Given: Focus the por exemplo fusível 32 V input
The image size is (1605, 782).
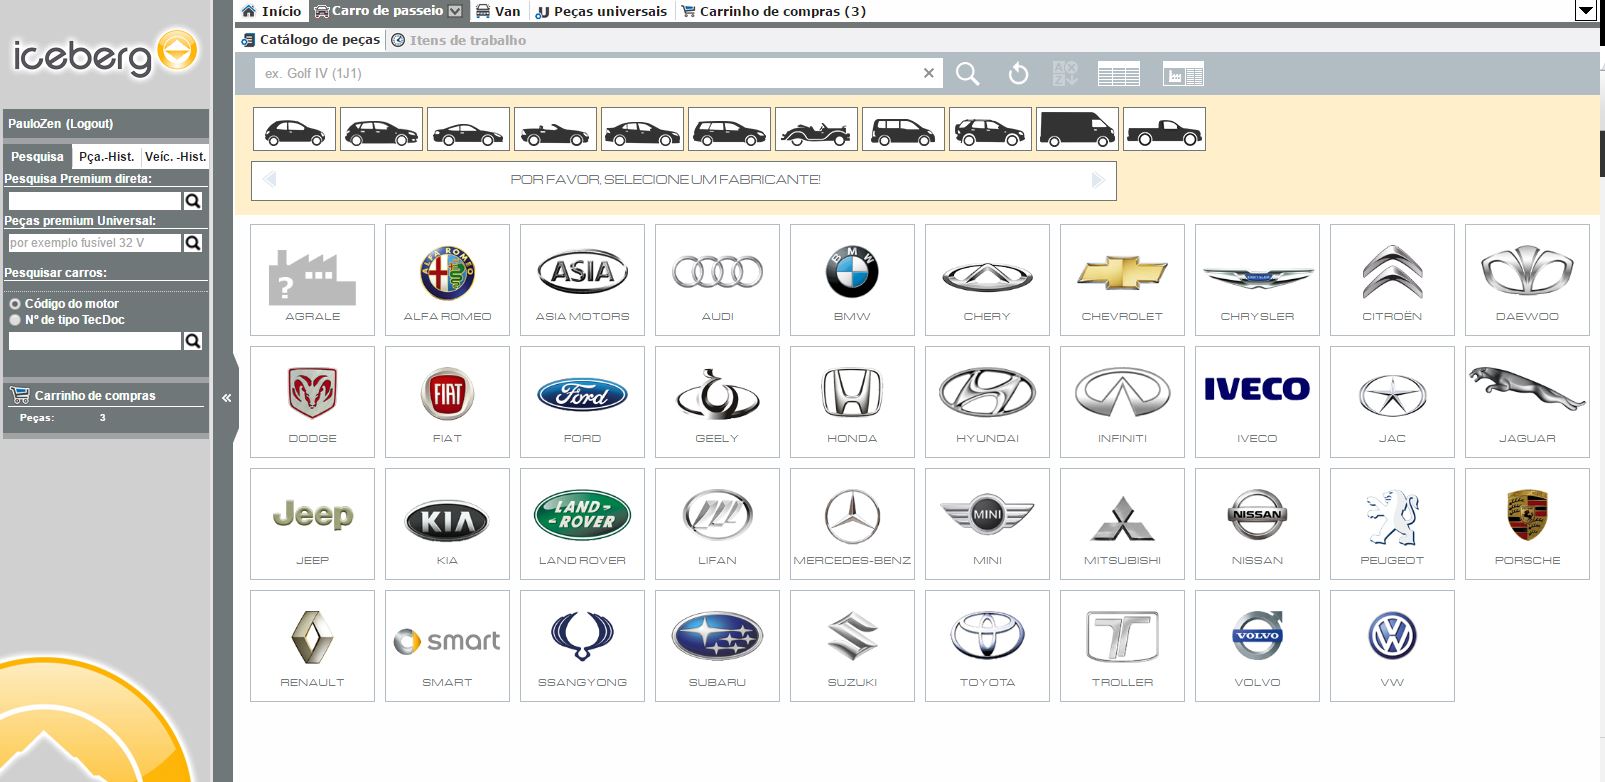Looking at the screenshot, I should pos(95,243).
